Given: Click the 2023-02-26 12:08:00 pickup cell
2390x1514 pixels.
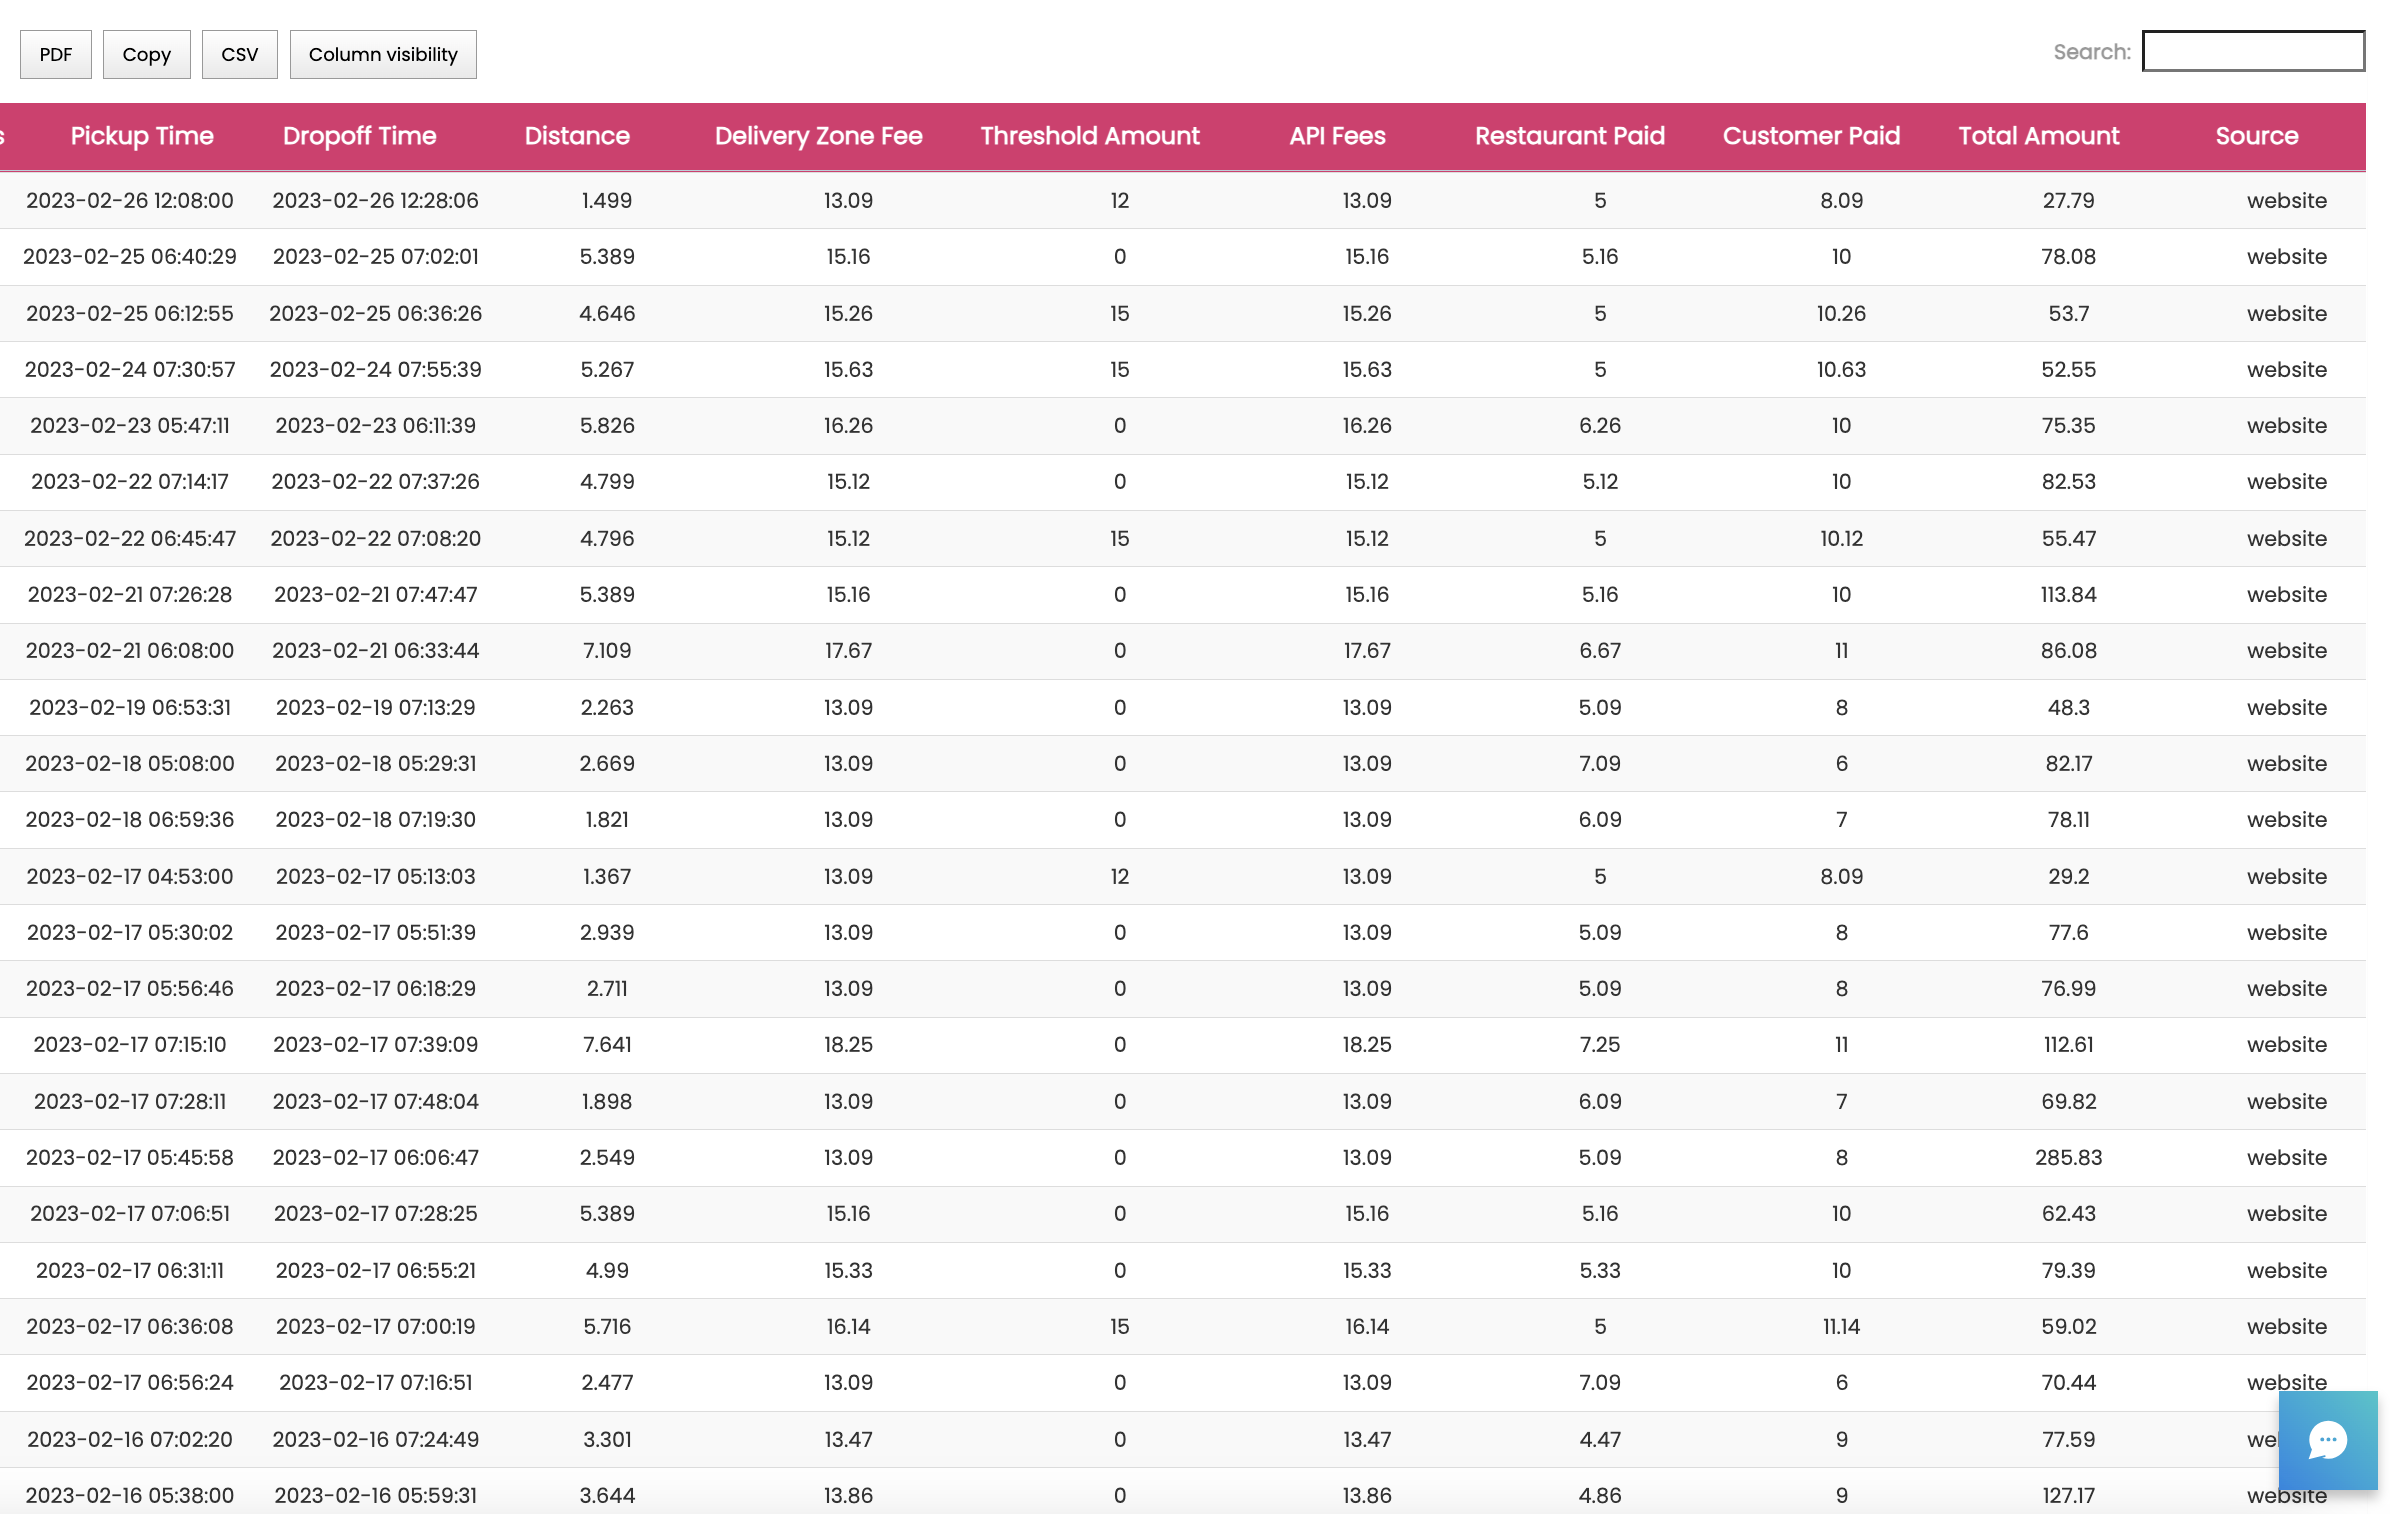Looking at the screenshot, I should pos(130,200).
